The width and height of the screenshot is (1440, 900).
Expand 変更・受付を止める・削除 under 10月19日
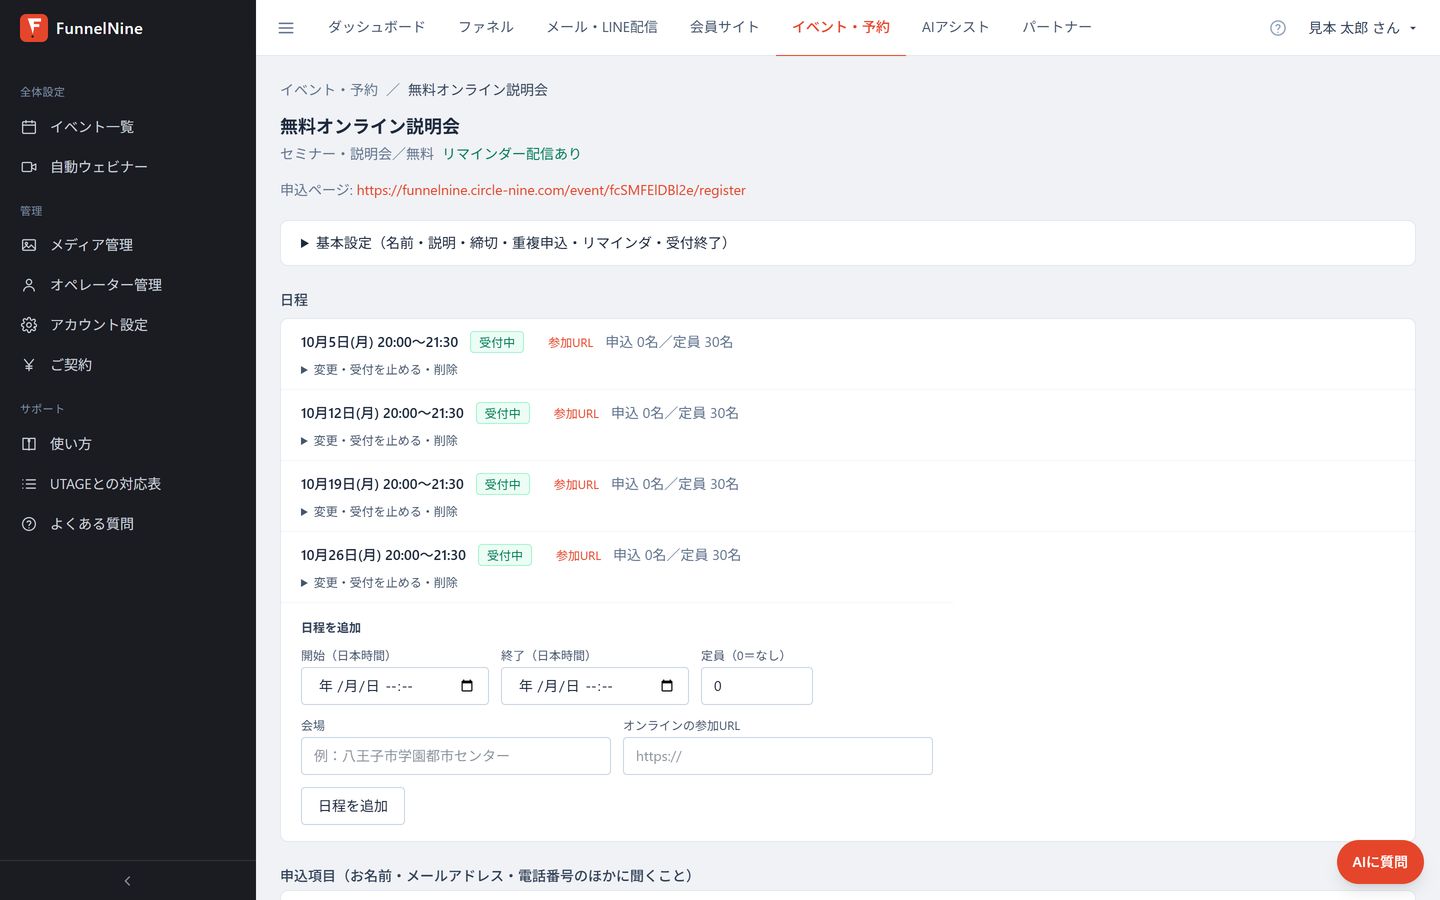coord(379,512)
